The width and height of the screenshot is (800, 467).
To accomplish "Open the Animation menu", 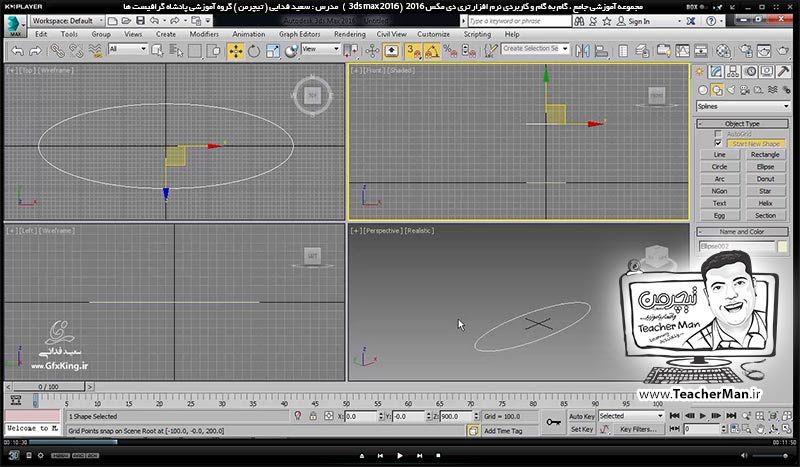I will [248, 34].
